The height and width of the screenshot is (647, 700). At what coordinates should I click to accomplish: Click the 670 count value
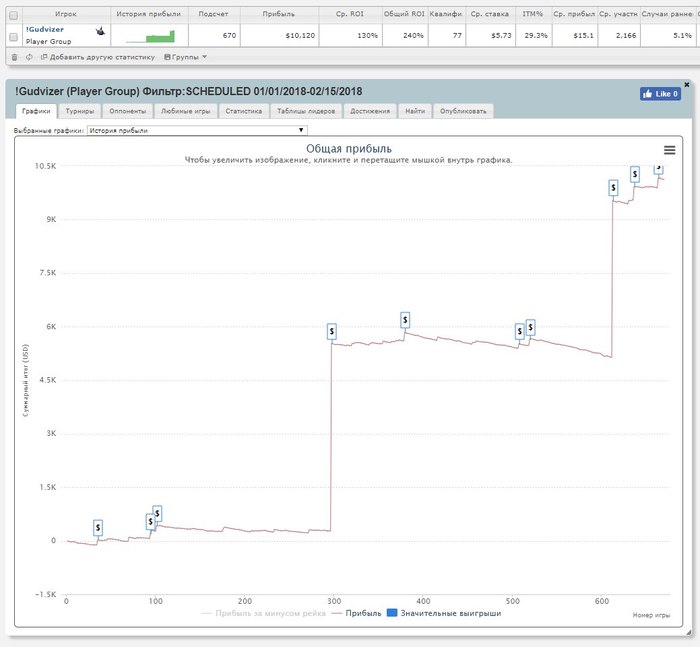tap(229, 35)
